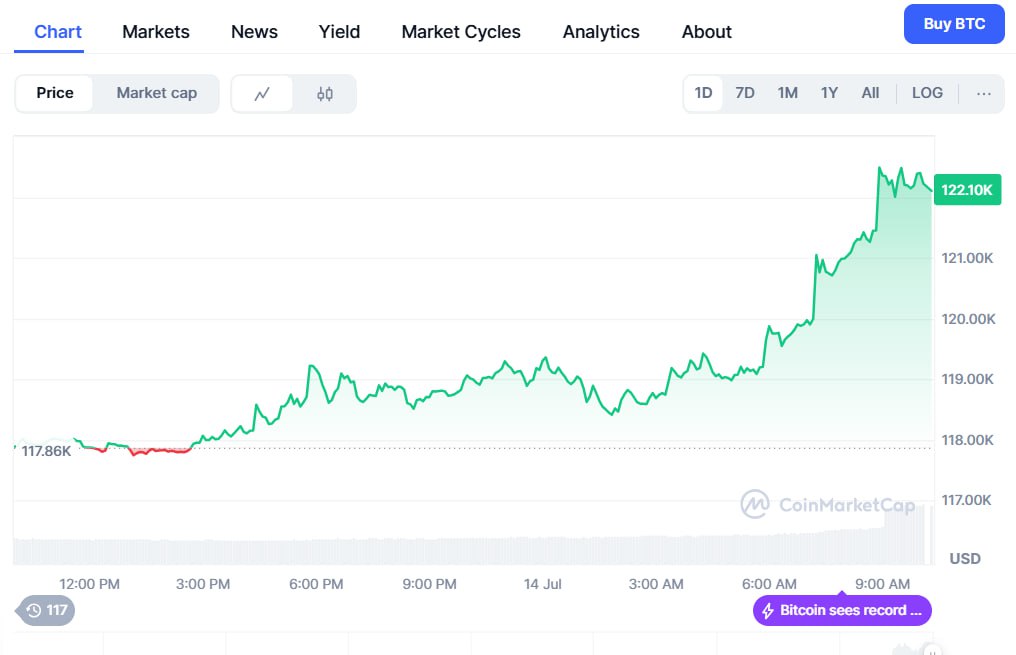Screen dimensions: 1016x655
Task: Select the 1D time range
Action: 703,93
